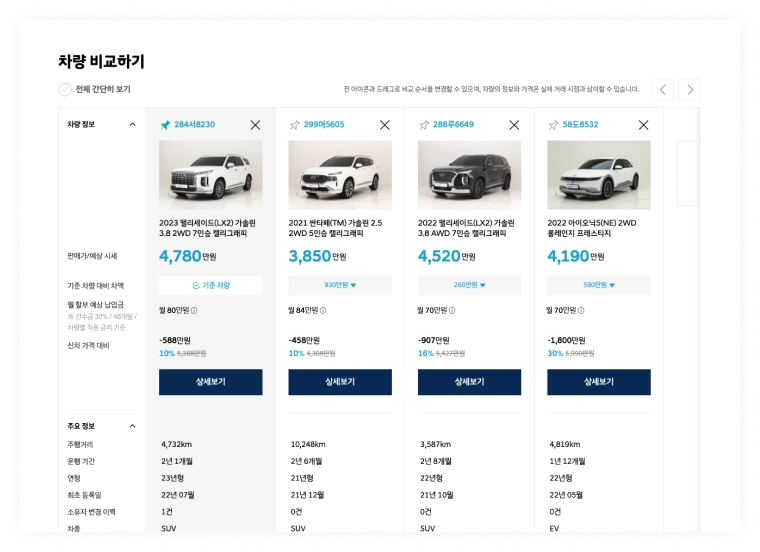Open 상세보기 for the 4,780만원 Palisade

211,382
